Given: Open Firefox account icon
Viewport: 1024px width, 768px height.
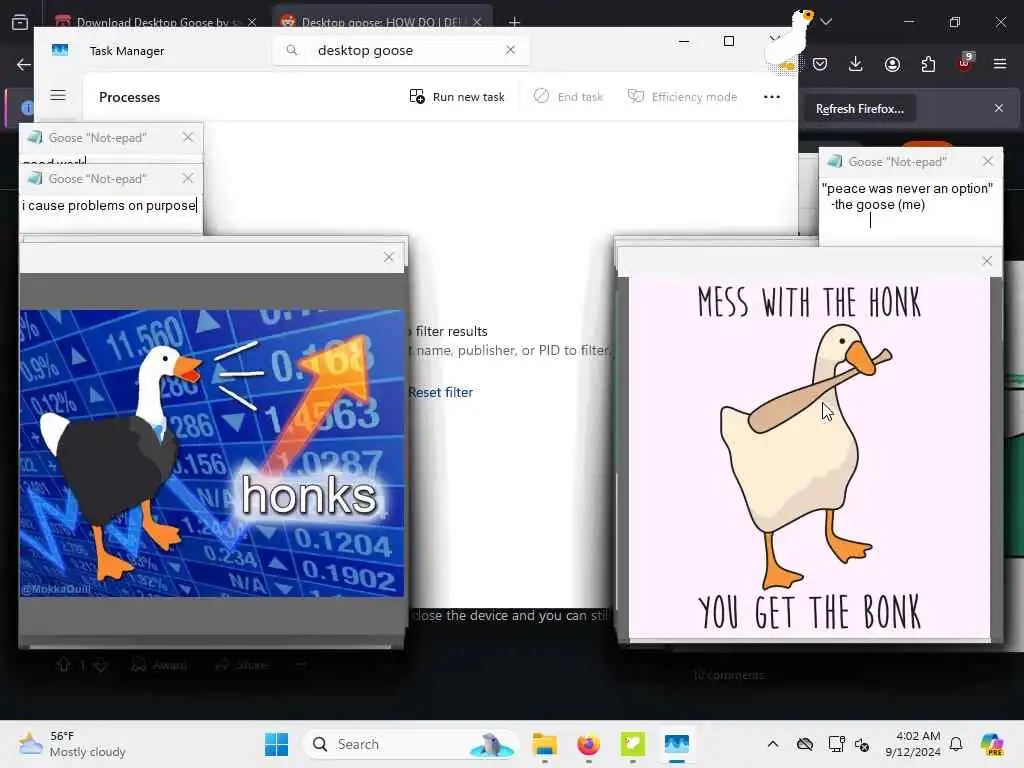Looking at the screenshot, I should [x=892, y=64].
